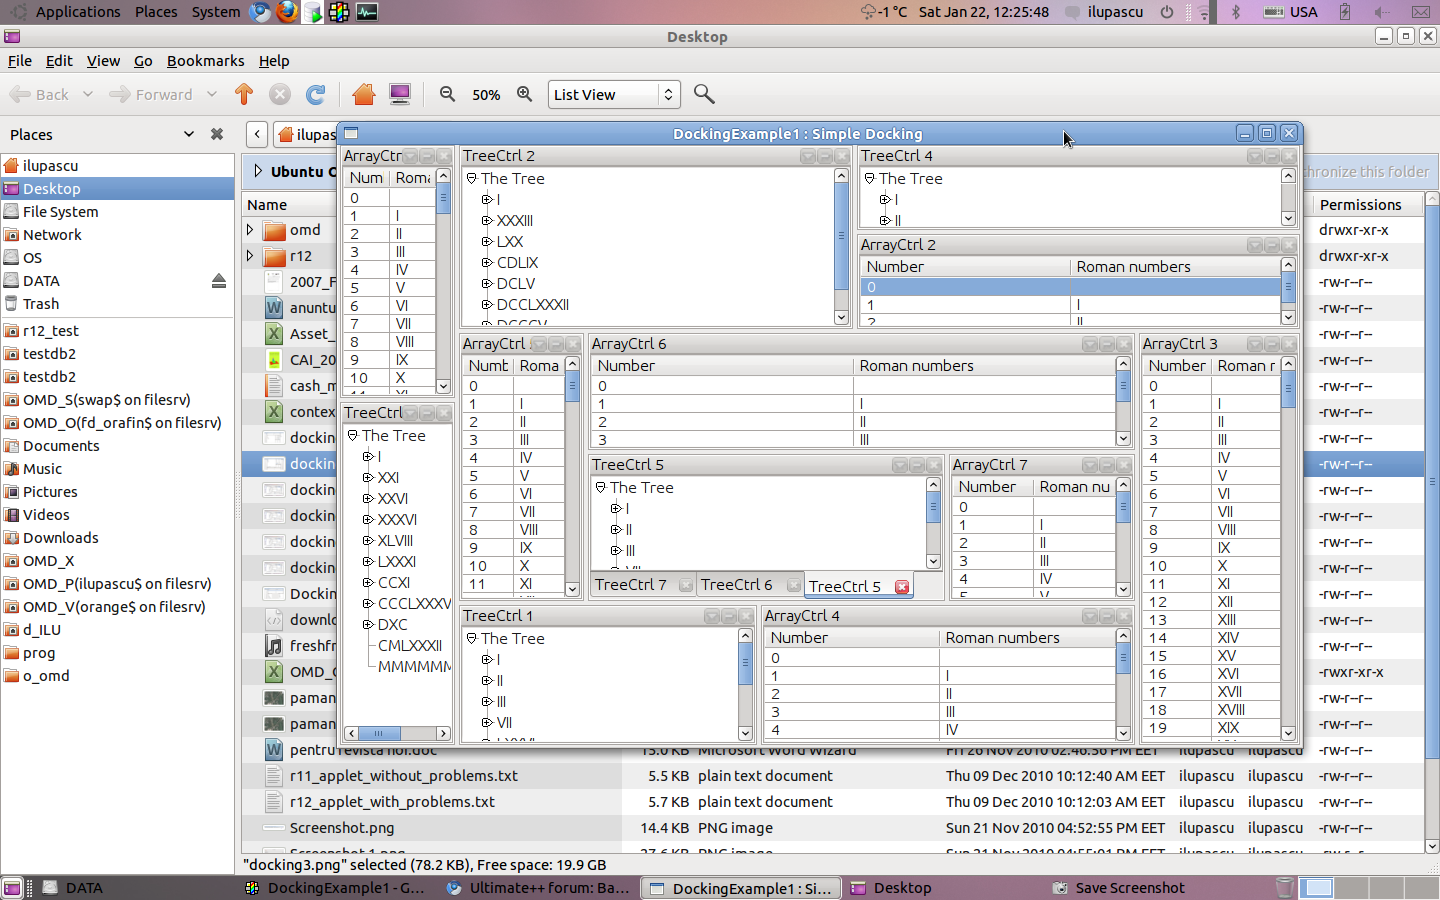Click the Home folder toolbar icon

tap(363, 94)
